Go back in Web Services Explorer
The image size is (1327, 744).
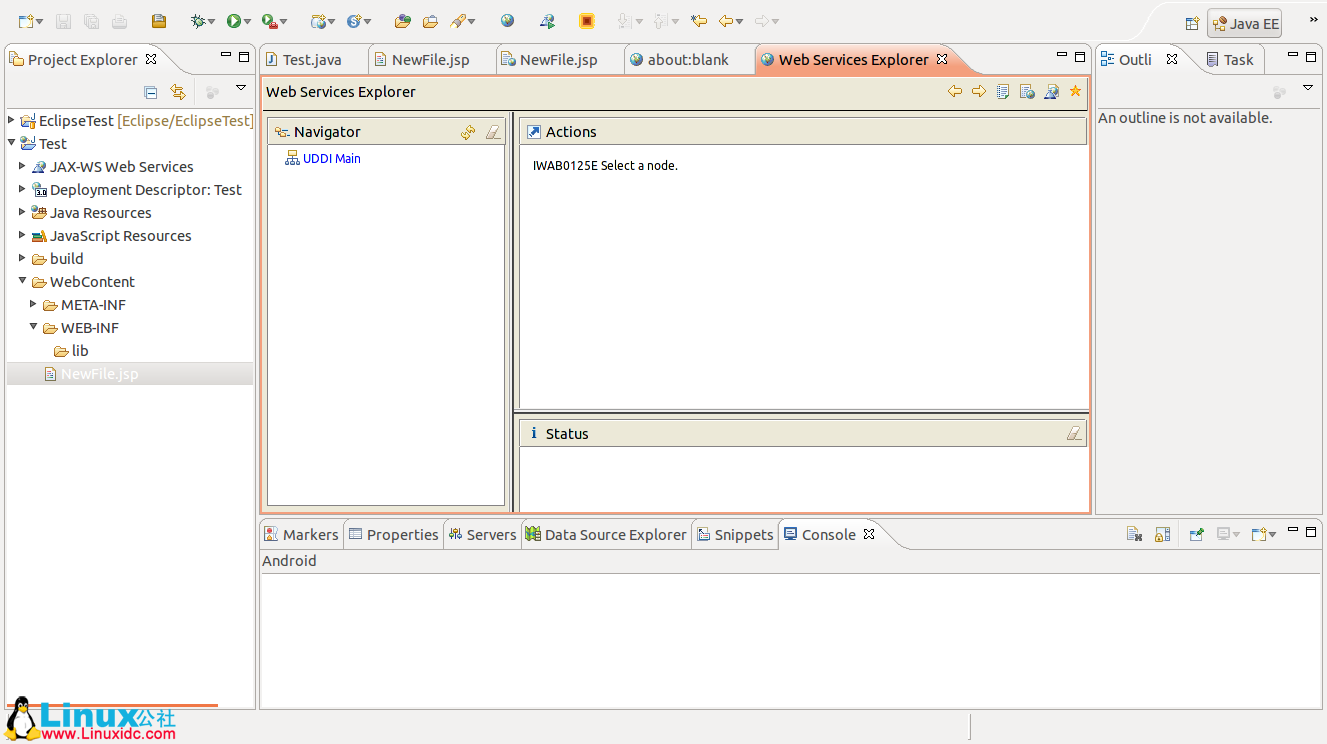coord(955,91)
